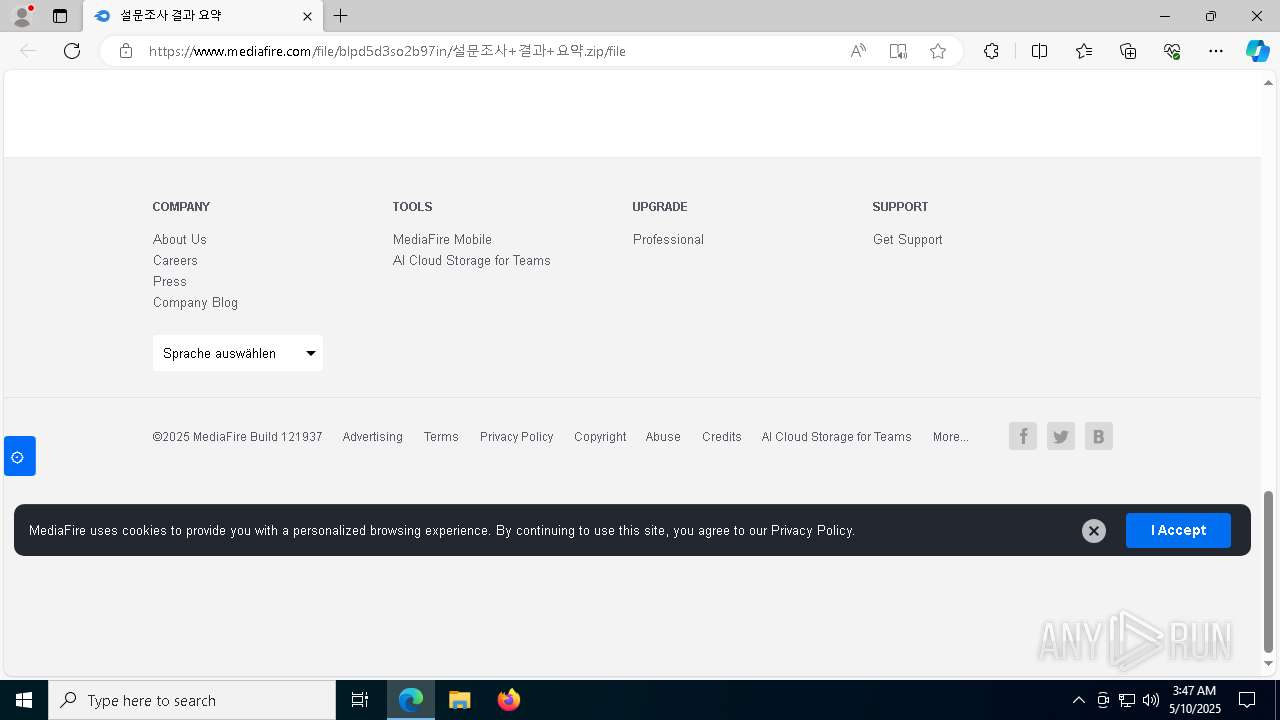
Task: Open the Company Blog link
Action: (x=195, y=302)
